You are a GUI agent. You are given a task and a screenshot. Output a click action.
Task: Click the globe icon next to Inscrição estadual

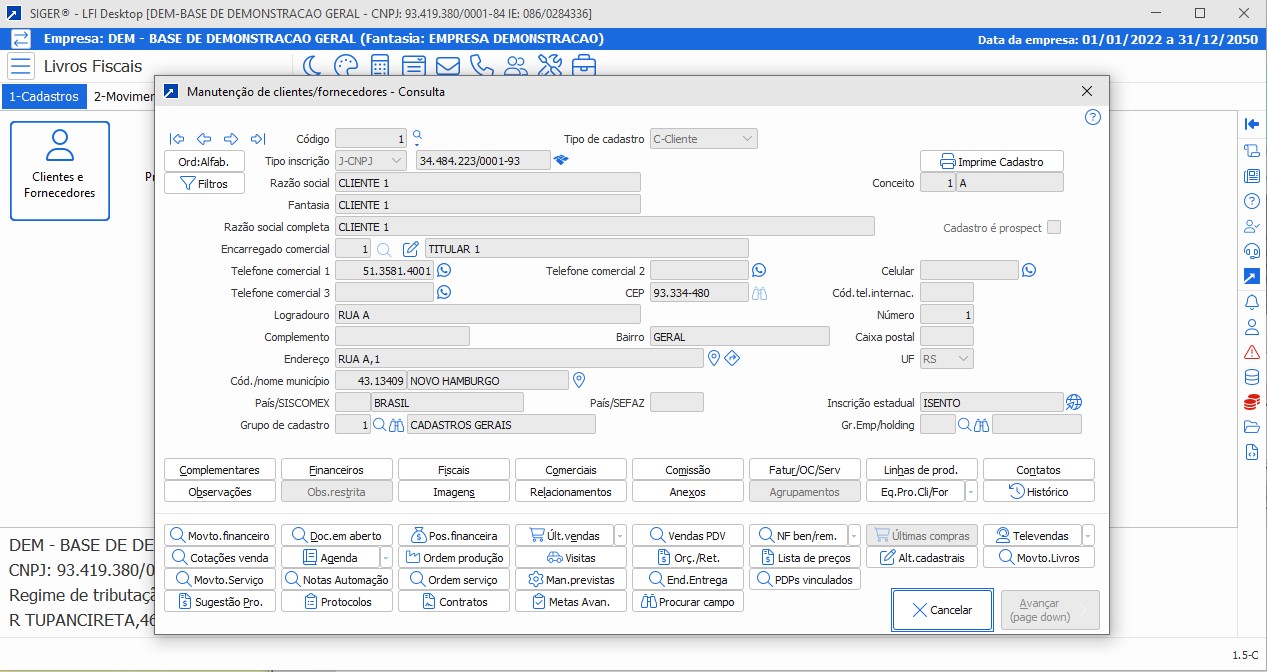pos(1074,402)
